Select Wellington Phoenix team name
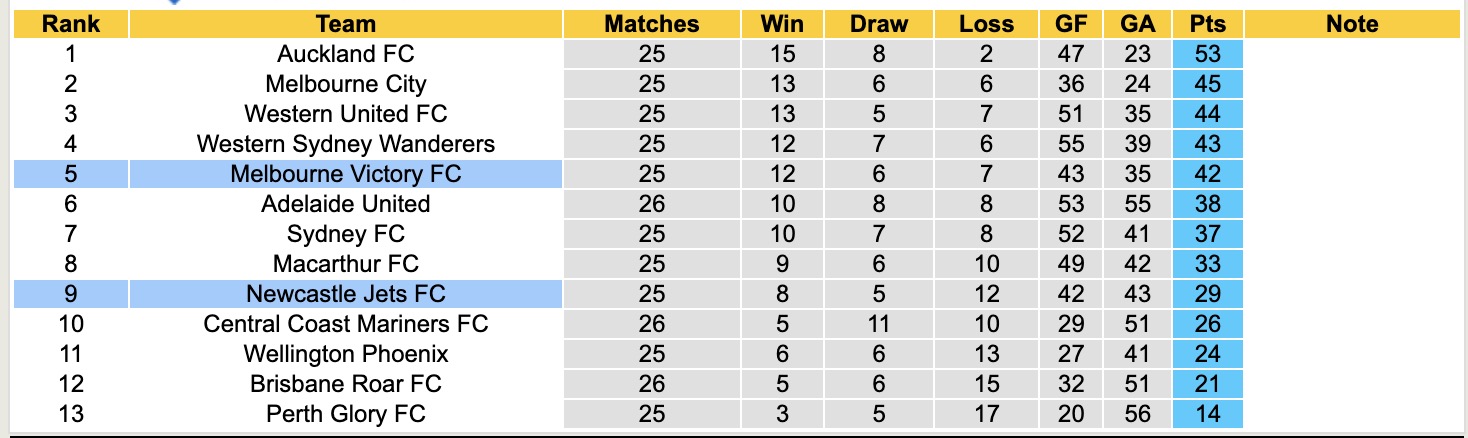This screenshot has height=438, width=1468. click(345, 354)
